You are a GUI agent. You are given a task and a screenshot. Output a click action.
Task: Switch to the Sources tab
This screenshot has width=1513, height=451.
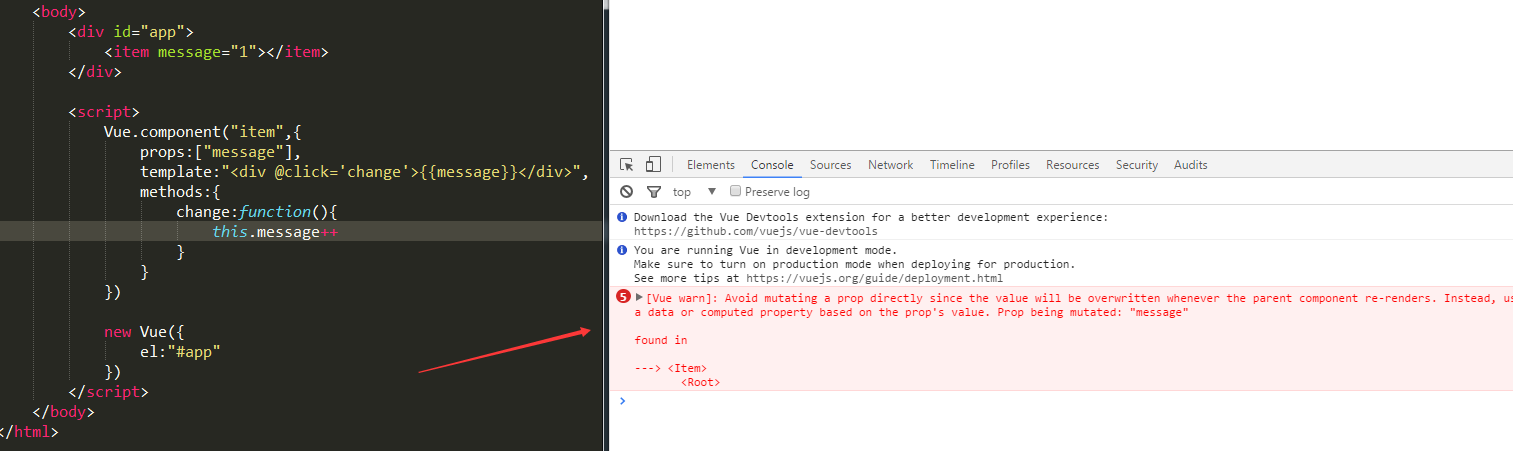pos(830,165)
